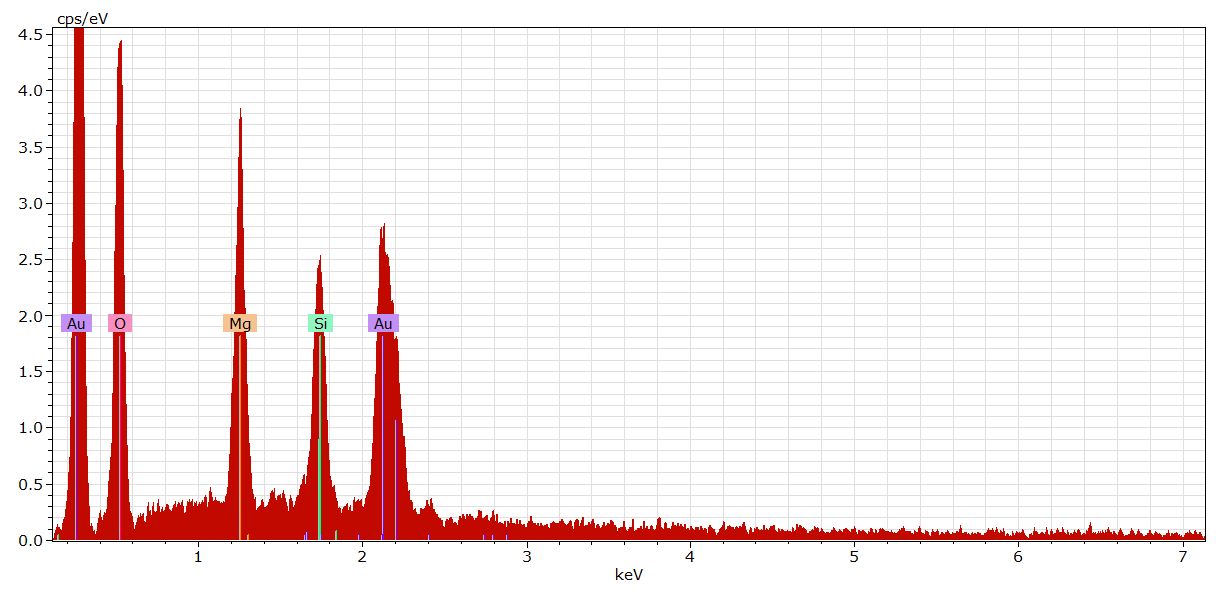Click the right Au label near 2 keV
Screen dimensions: 1216x589
[x=383, y=323]
